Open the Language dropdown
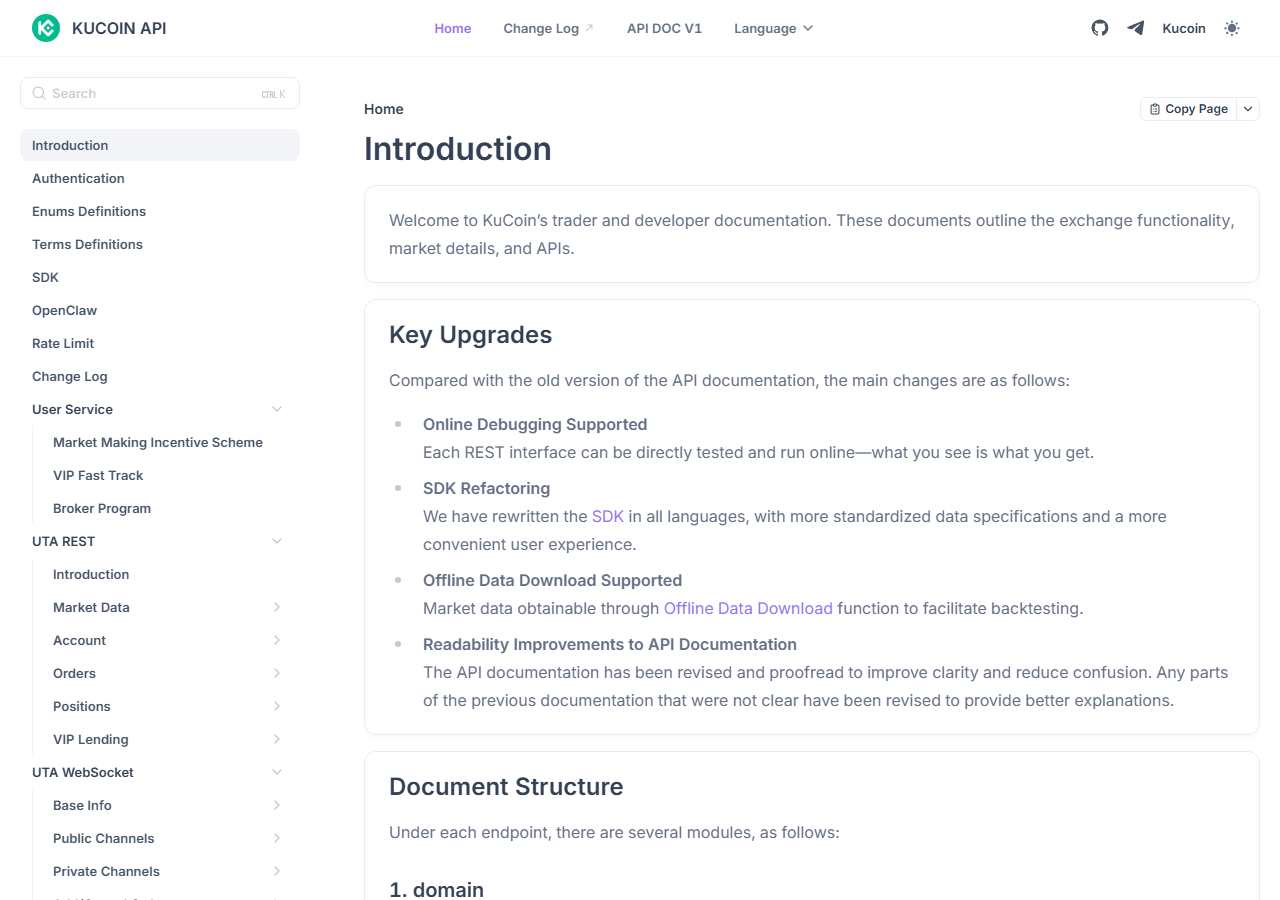 pyautogui.click(x=774, y=28)
